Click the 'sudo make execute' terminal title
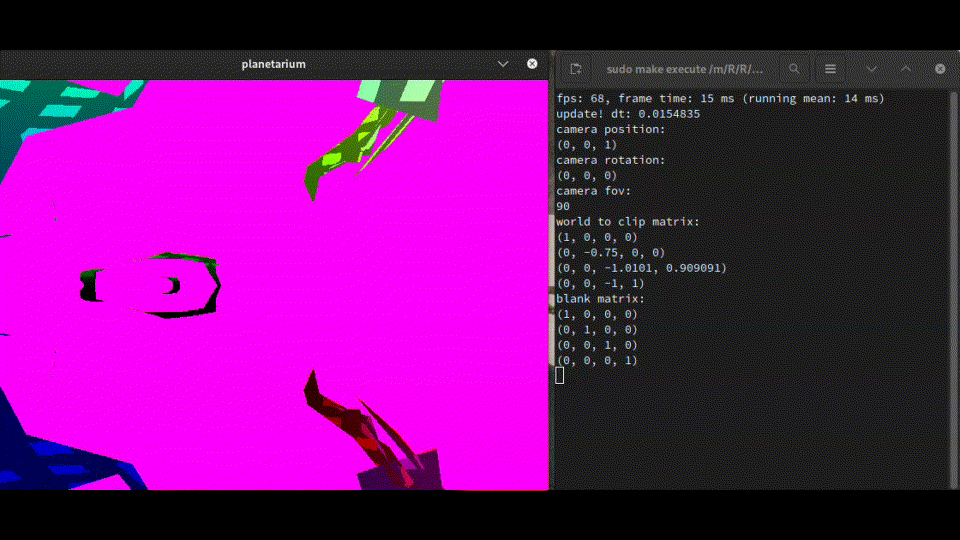This screenshot has height=540, width=960. 684,69
